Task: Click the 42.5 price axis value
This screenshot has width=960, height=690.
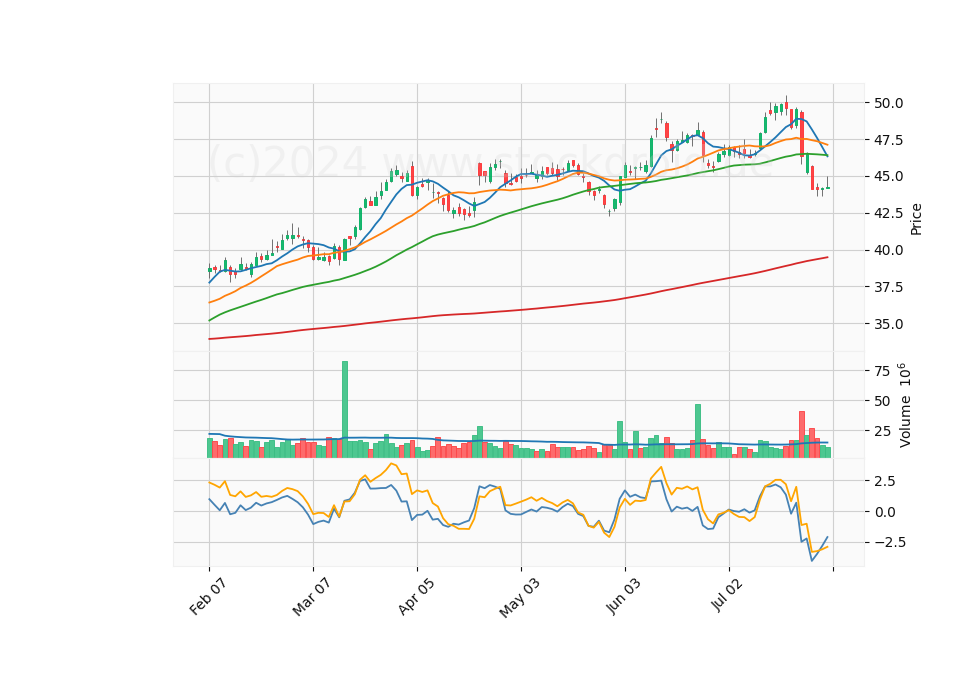Action: [x=888, y=213]
